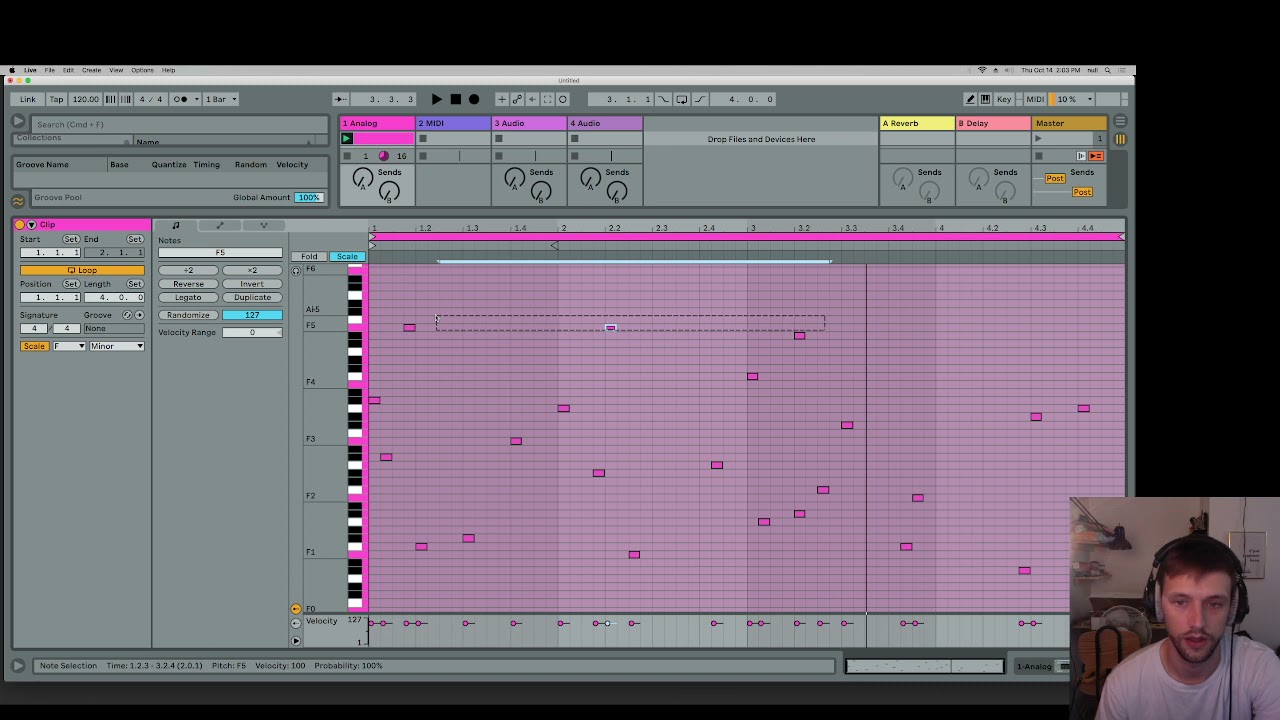Open the Options menu

(142, 70)
